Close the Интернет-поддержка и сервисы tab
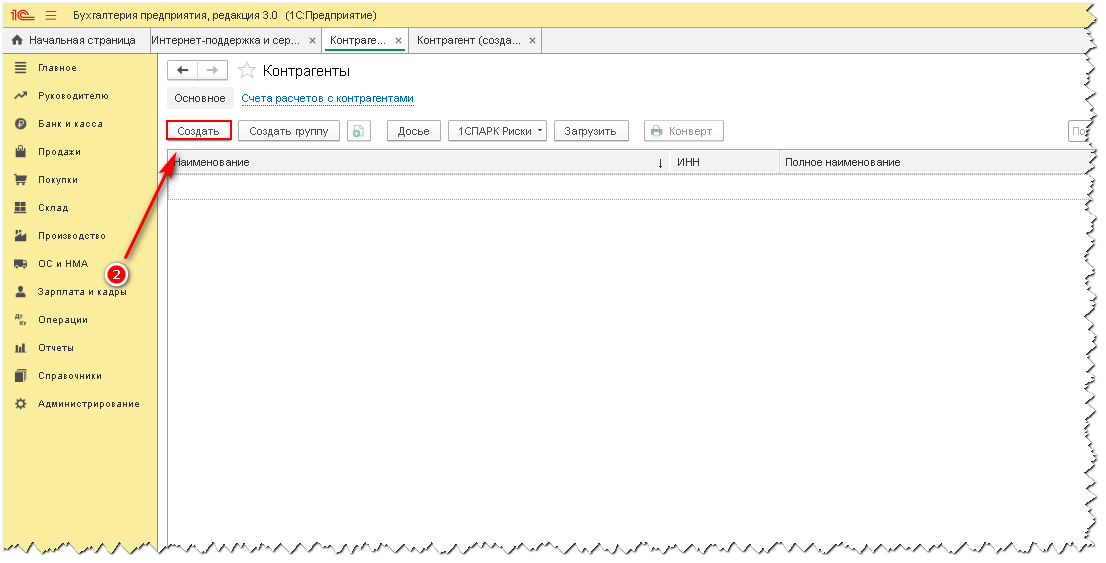The image size is (1106, 563). click(312, 41)
